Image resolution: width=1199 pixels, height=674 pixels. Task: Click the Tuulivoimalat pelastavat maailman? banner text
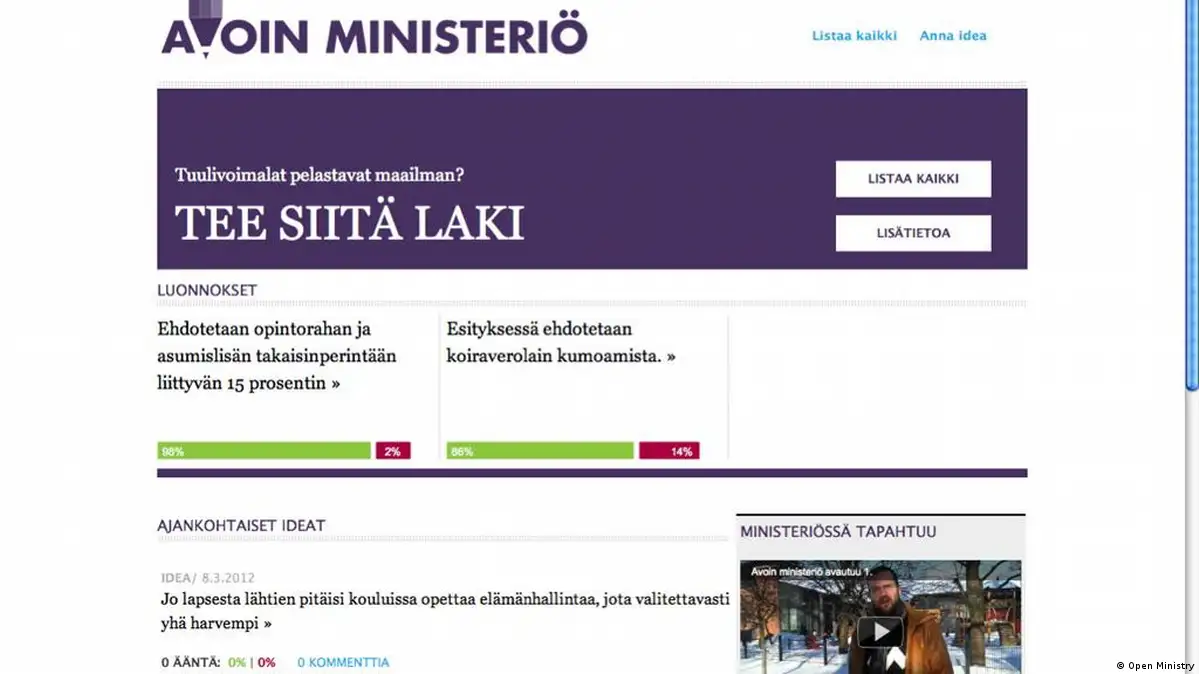[x=319, y=175]
